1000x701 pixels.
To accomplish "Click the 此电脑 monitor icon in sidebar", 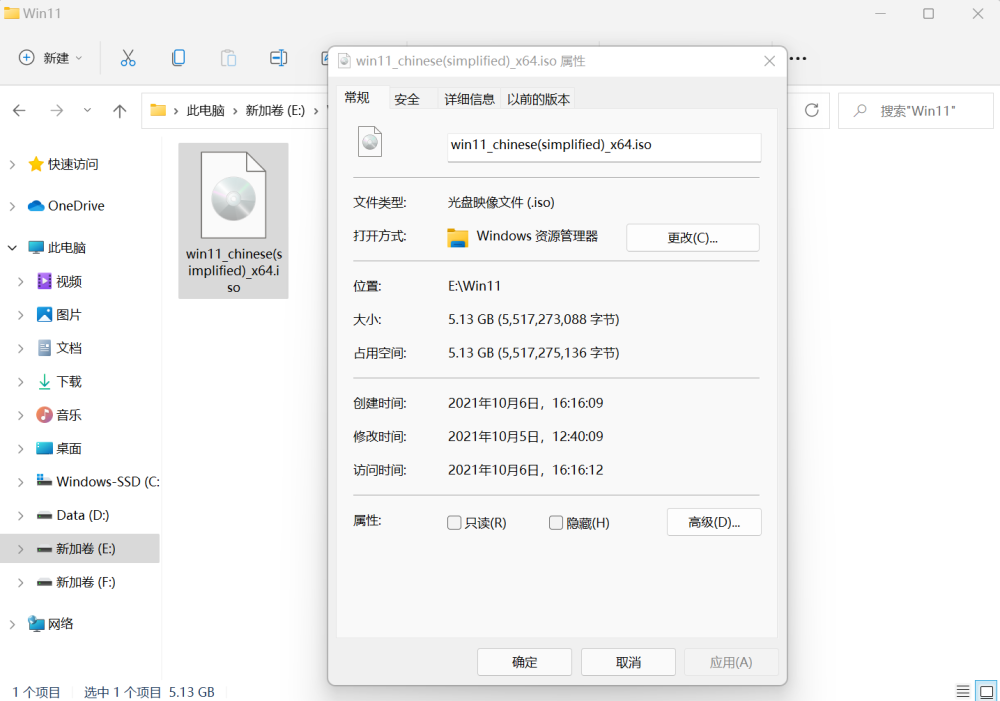I will click(36, 247).
